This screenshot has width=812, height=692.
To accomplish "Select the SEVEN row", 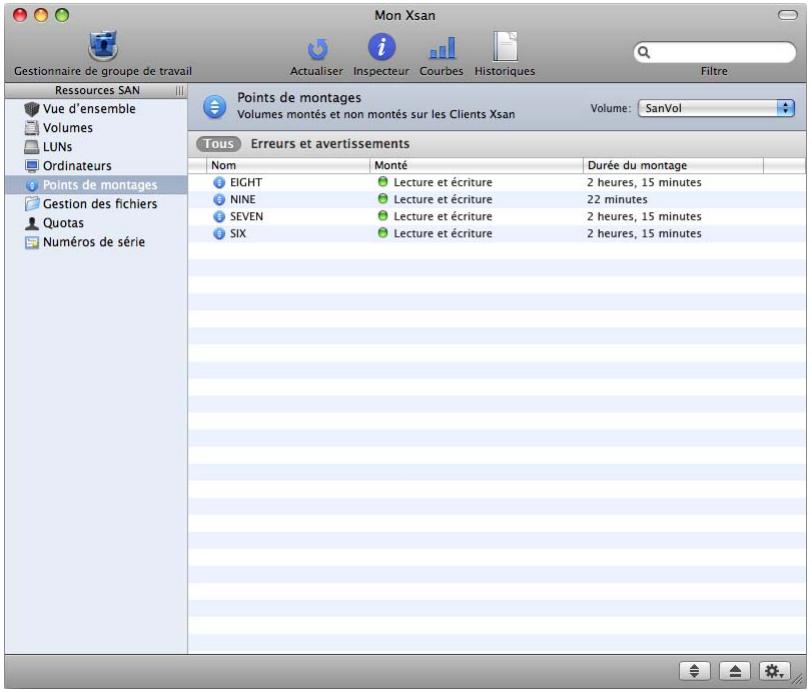I will pyautogui.click(x=497, y=217).
